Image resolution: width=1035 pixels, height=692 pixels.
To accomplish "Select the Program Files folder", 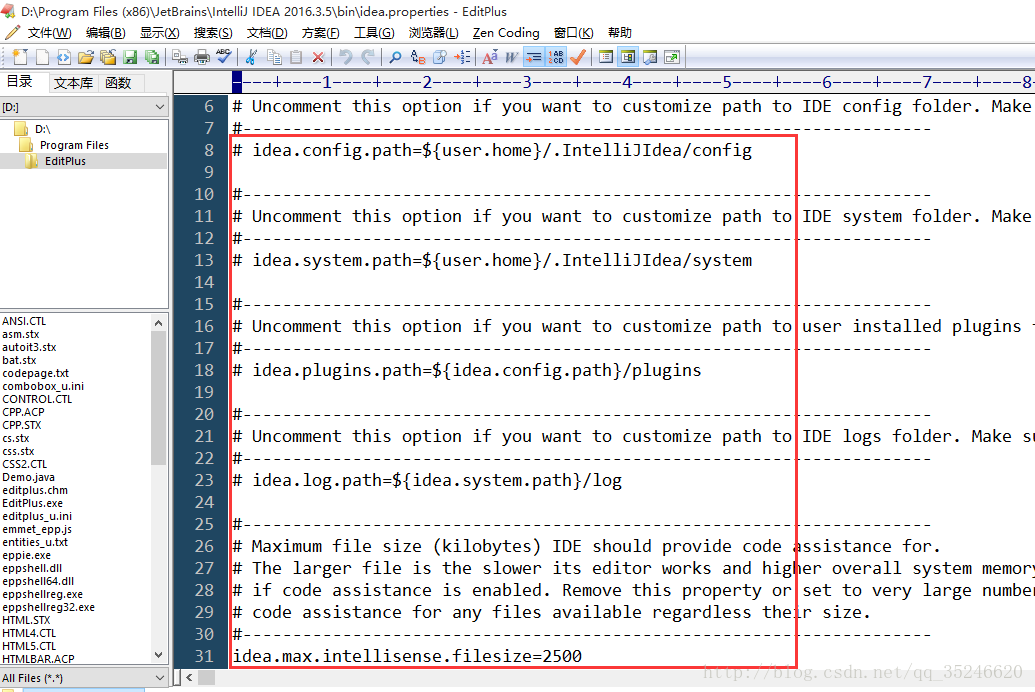I will pyautogui.click(x=74, y=145).
